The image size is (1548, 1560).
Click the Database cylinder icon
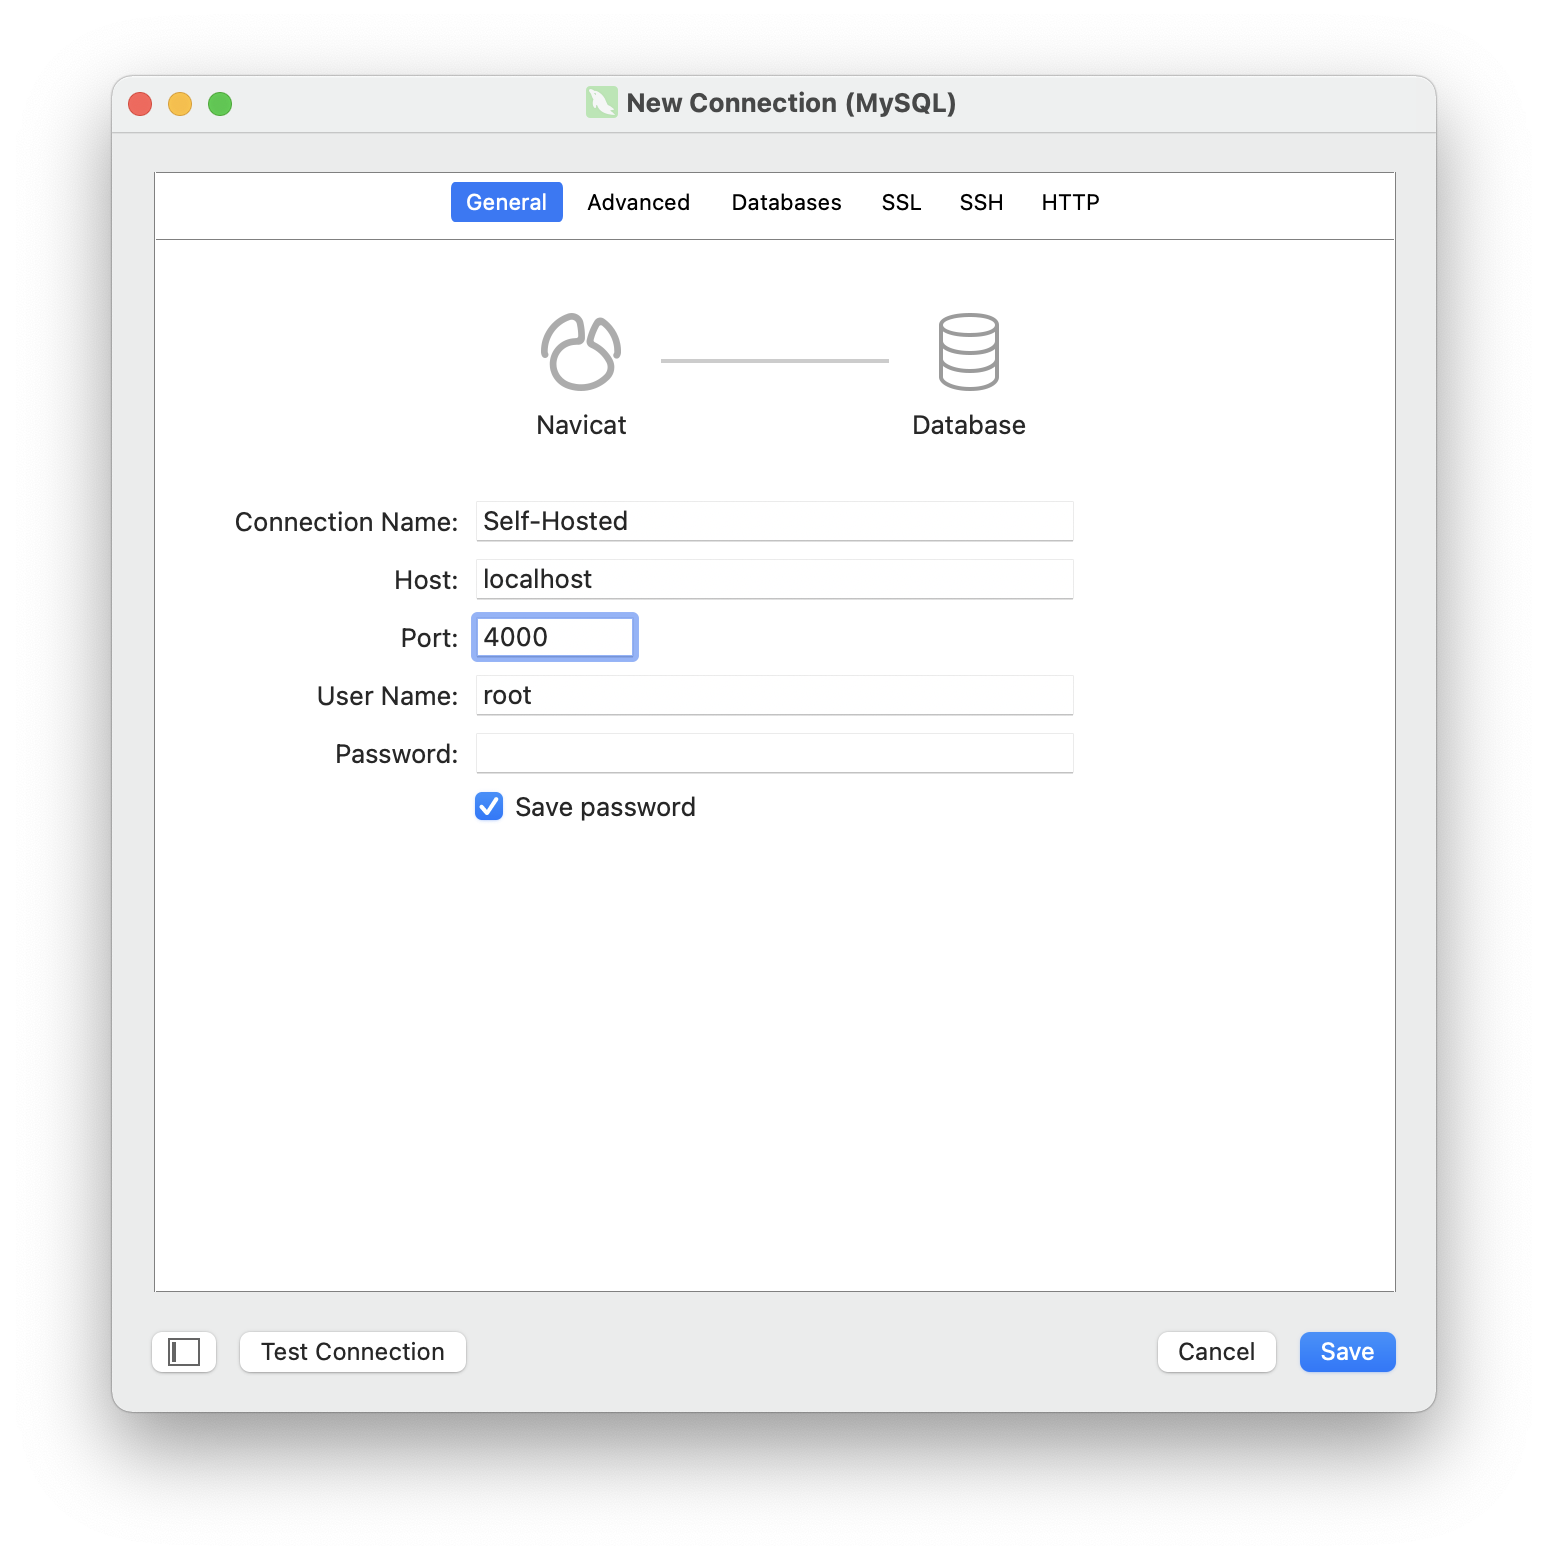[x=967, y=352]
